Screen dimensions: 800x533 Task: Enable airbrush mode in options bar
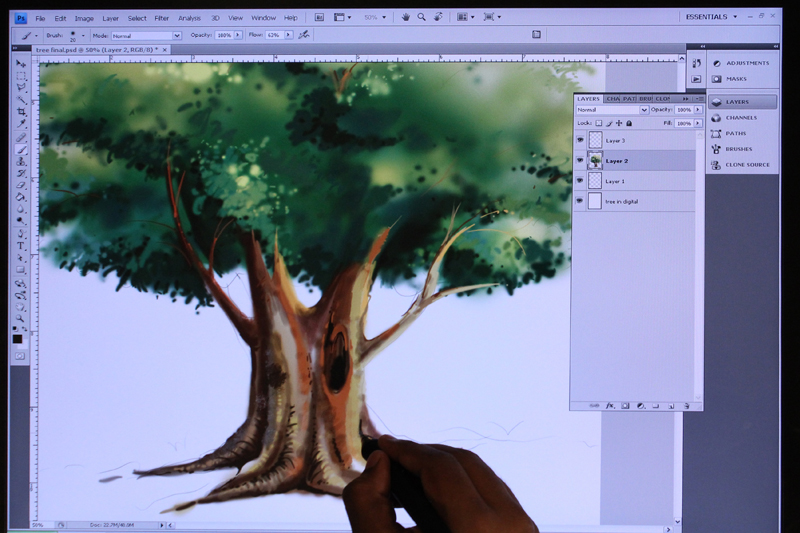304,35
